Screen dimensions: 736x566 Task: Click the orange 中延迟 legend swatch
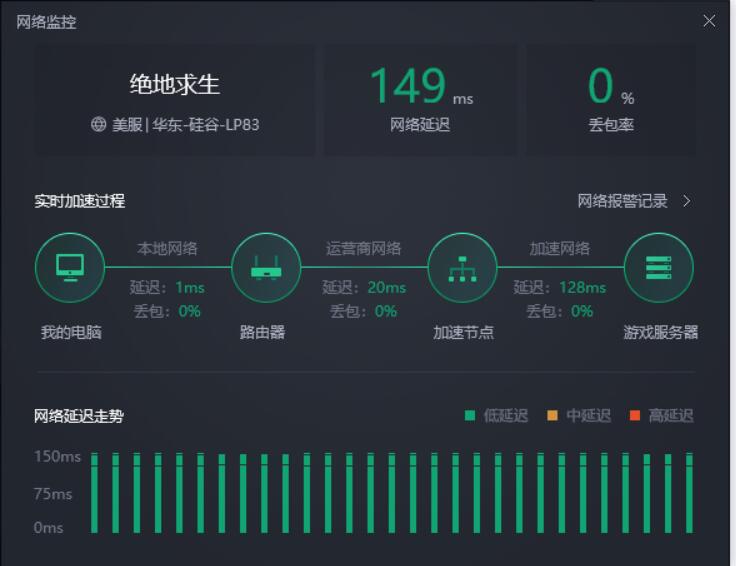[x=552, y=415]
